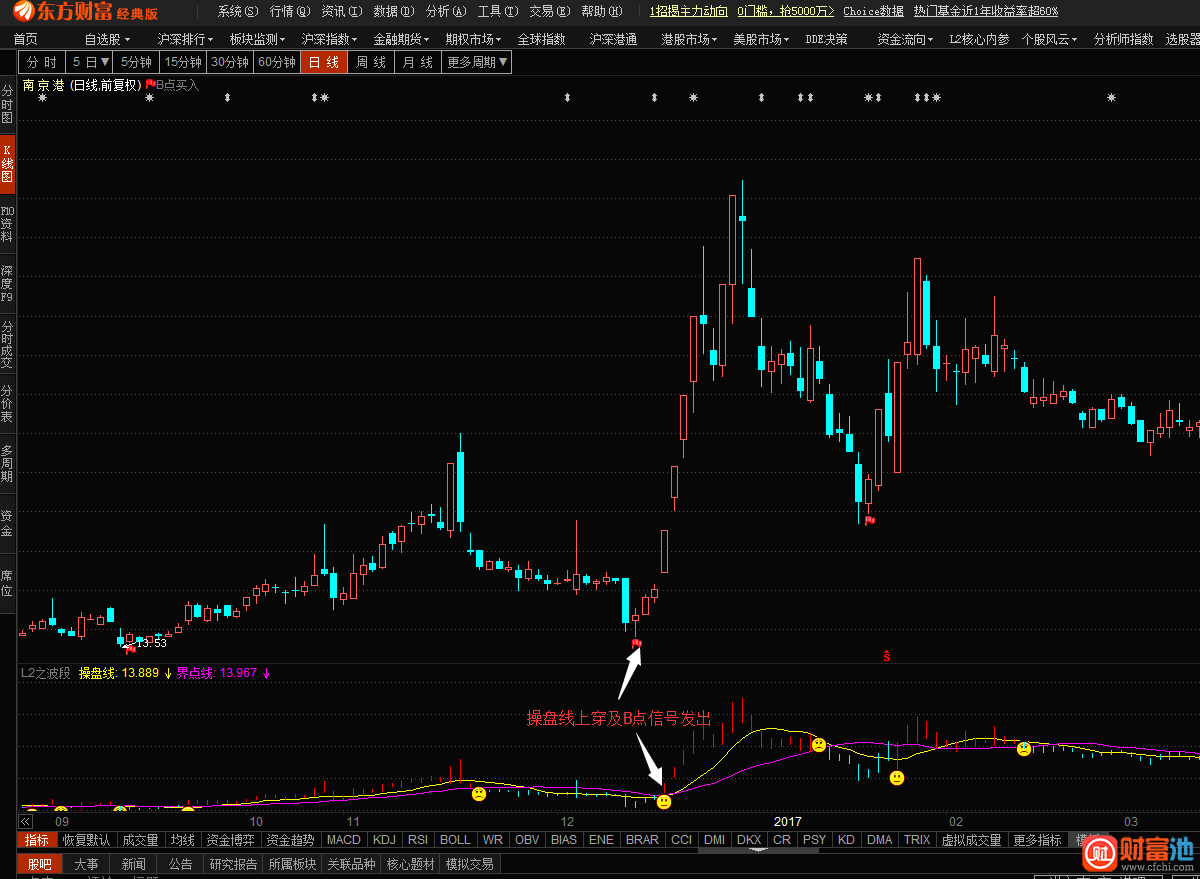Click the 恢复默认 button
The image size is (1200, 879).
pos(87,840)
